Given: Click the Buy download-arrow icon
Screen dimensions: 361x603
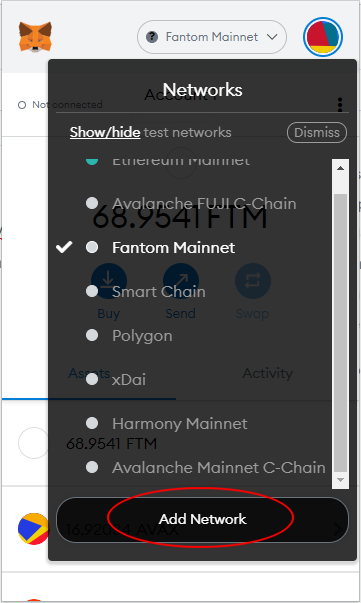Looking at the screenshot, I should [109, 281].
